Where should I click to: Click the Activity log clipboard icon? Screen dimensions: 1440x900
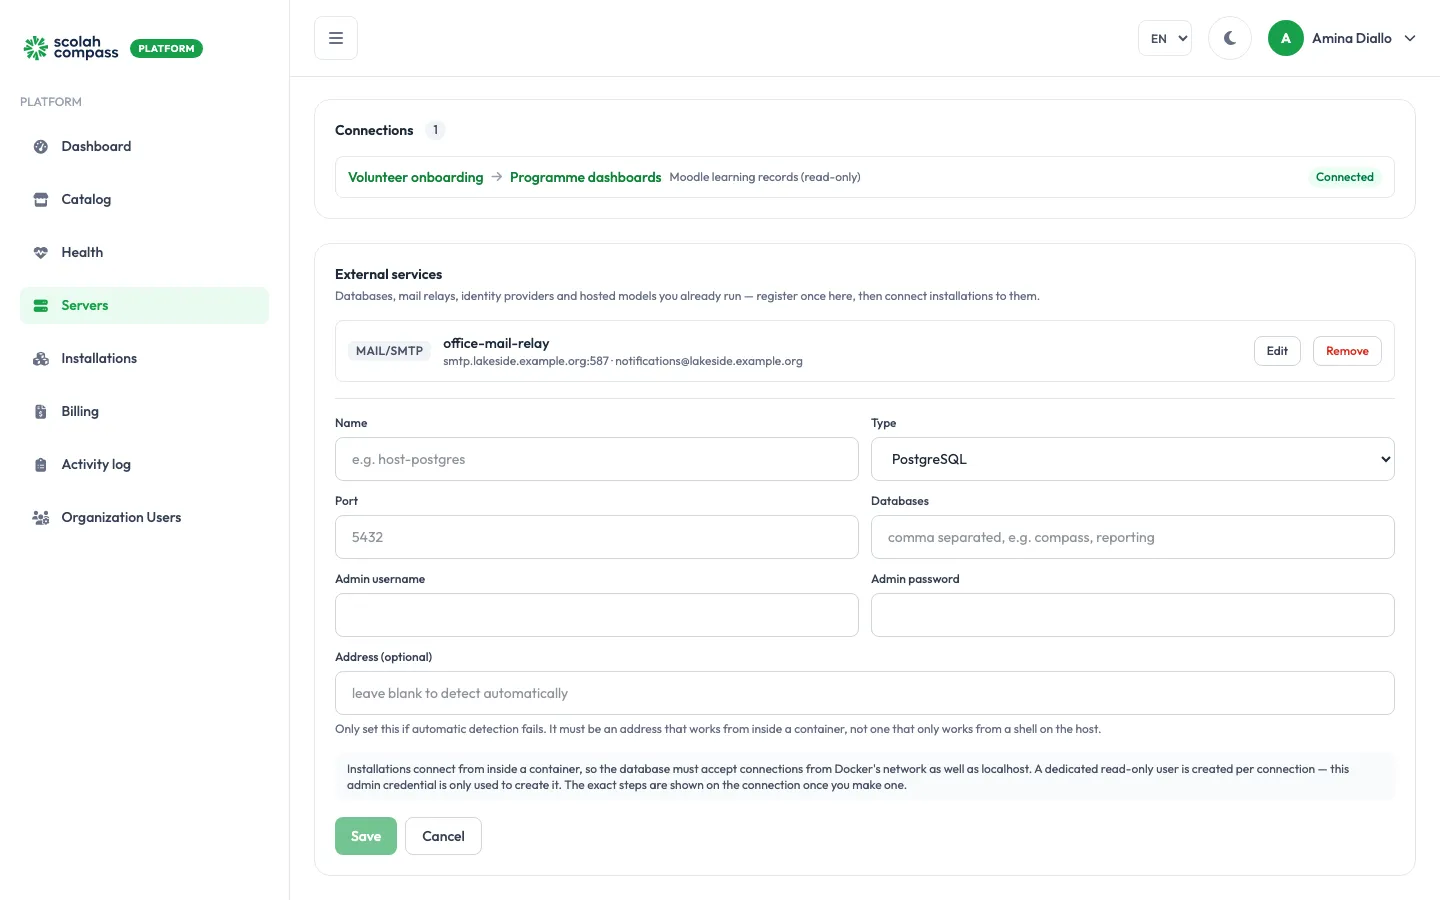tap(41, 465)
